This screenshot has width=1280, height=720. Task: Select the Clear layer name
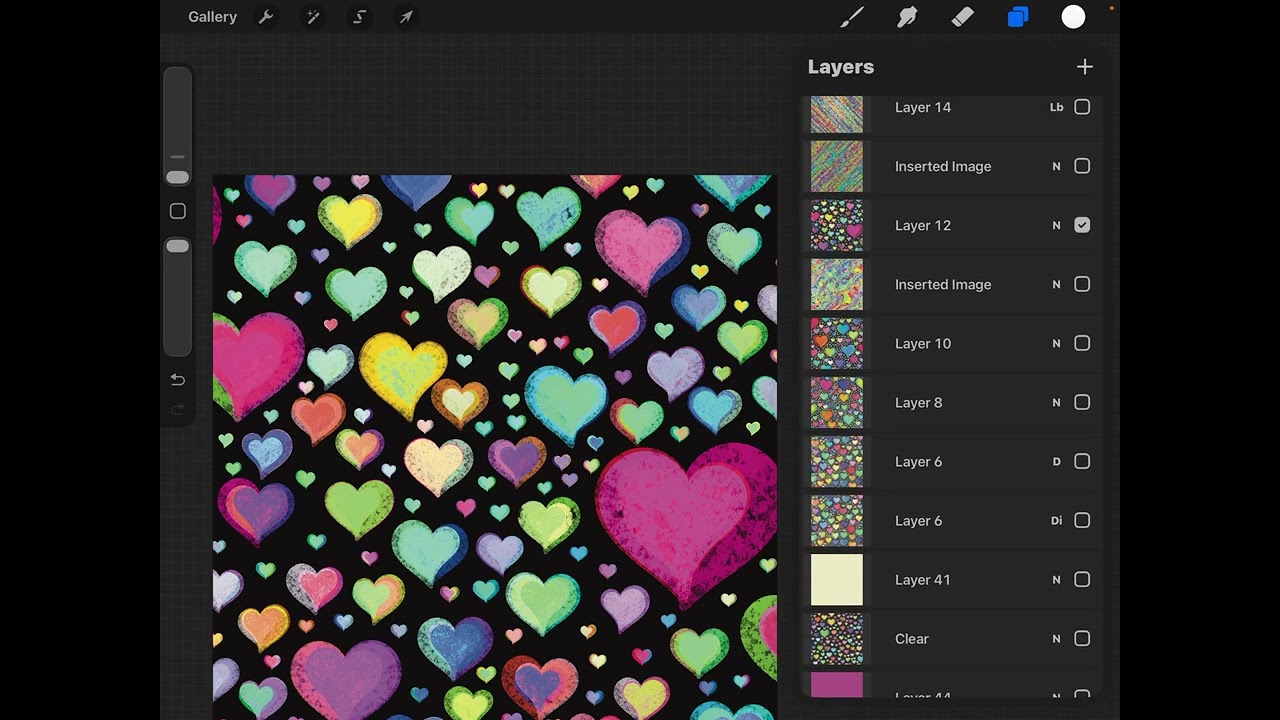[x=911, y=638]
